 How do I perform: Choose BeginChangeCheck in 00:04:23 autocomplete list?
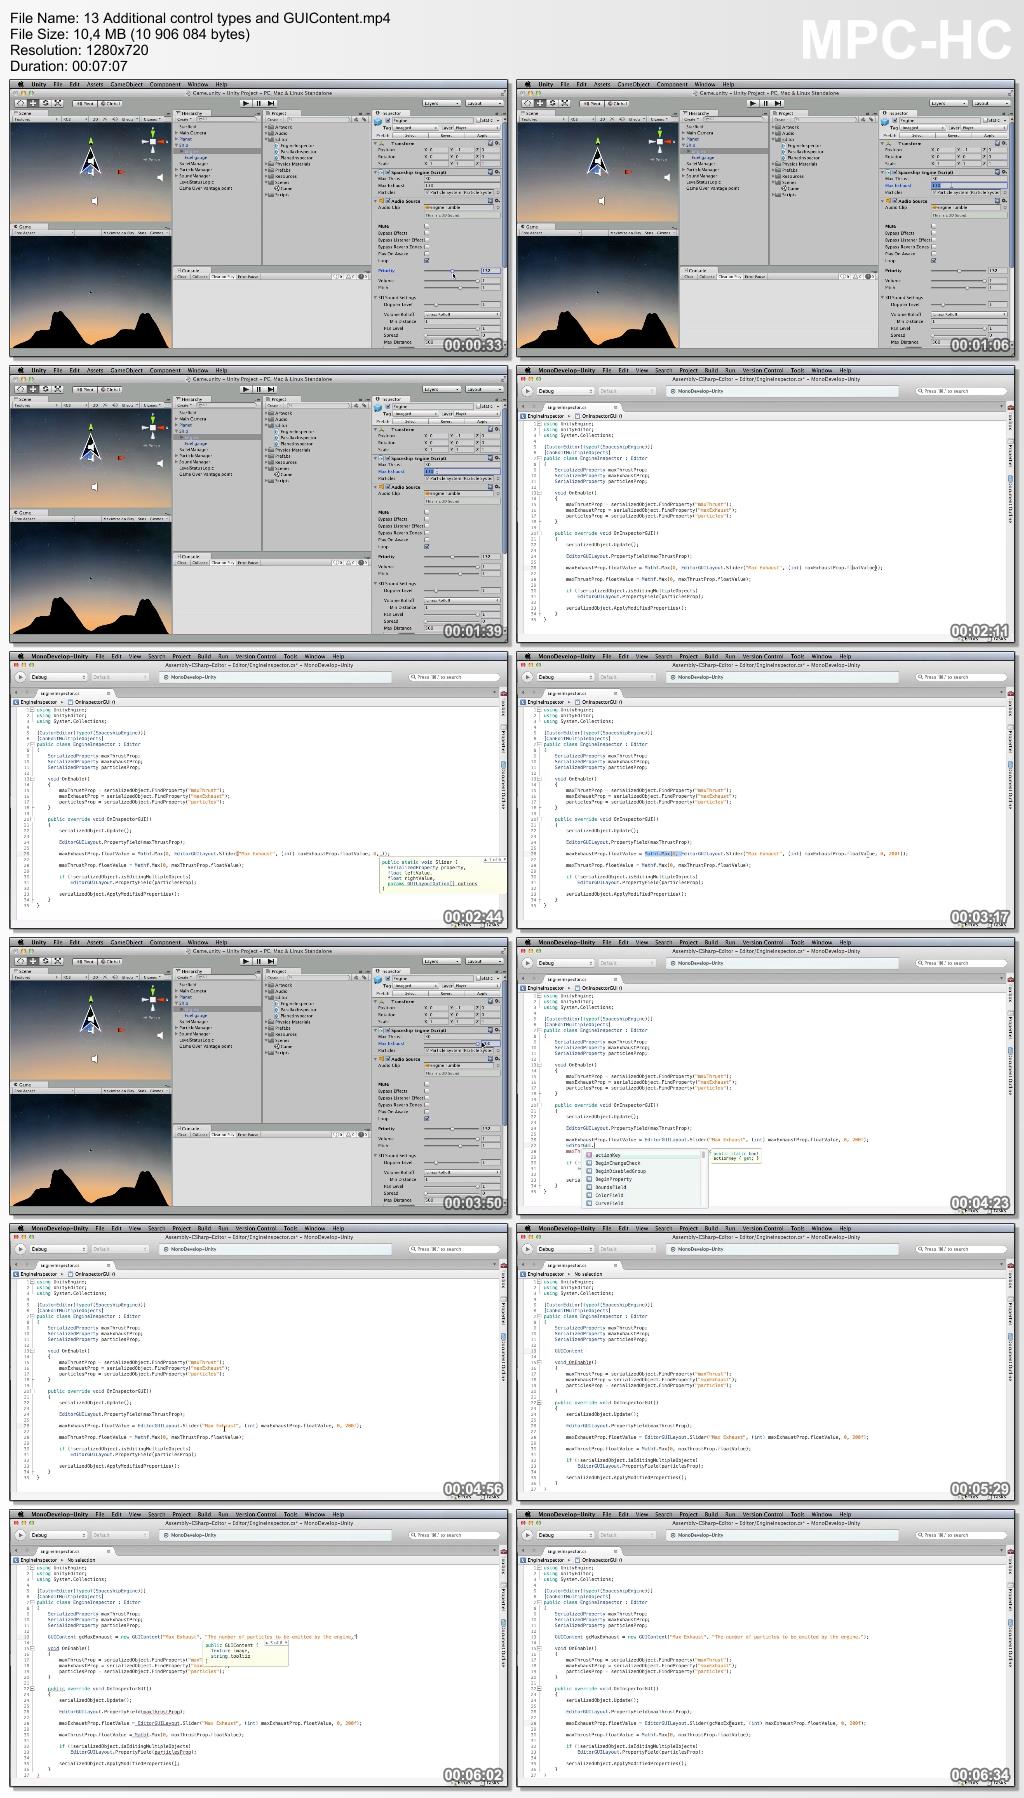[617, 1163]
